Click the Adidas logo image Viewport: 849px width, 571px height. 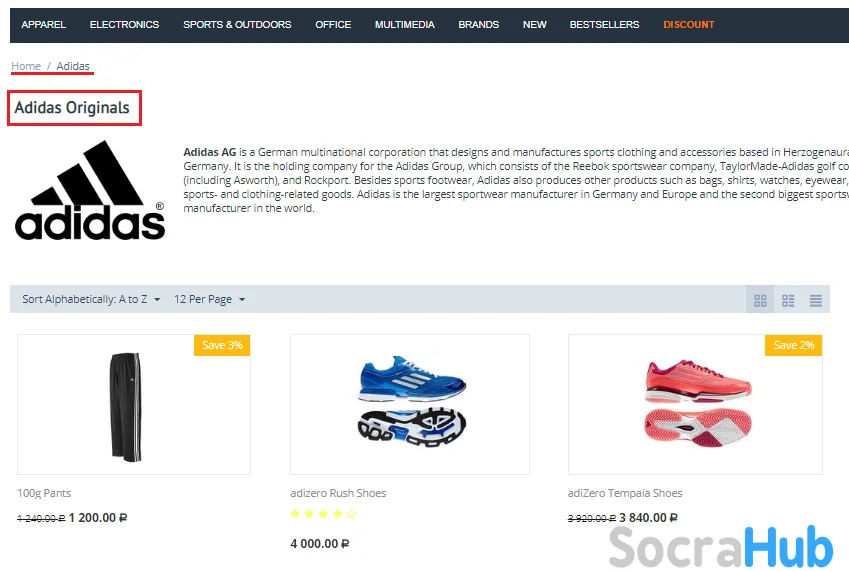[90, 191]
